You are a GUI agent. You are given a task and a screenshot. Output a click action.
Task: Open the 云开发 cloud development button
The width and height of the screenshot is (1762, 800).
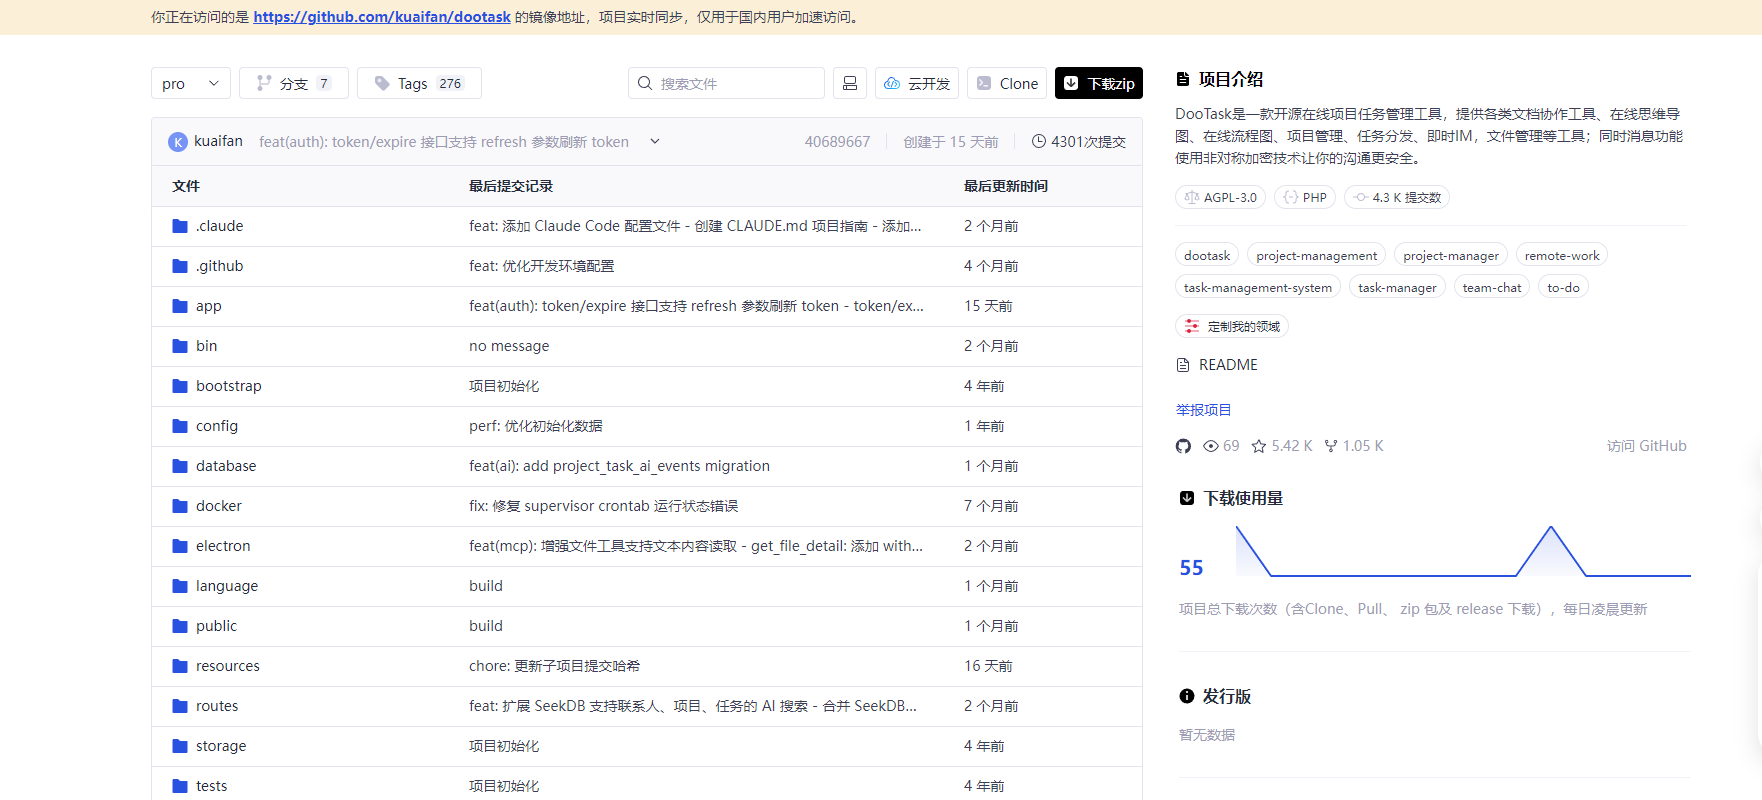(917, 83)
